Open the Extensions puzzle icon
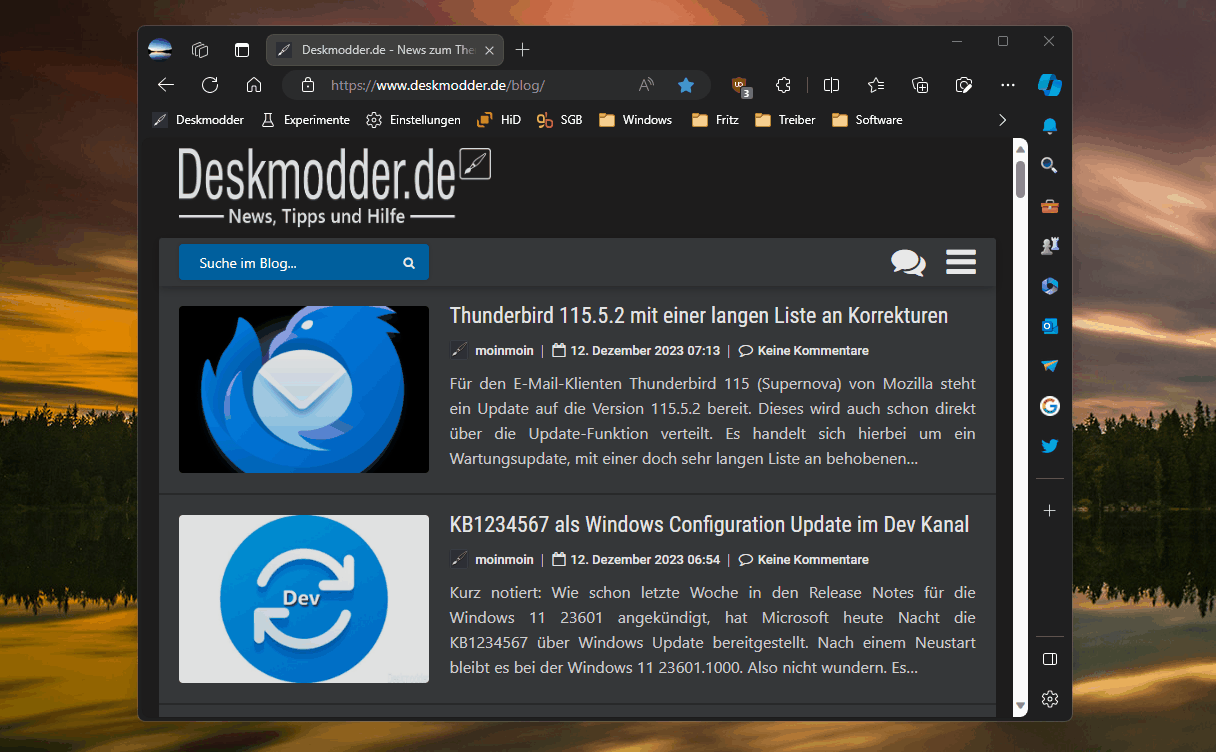This screenshot has width=1216, height=752. point(784,85)
